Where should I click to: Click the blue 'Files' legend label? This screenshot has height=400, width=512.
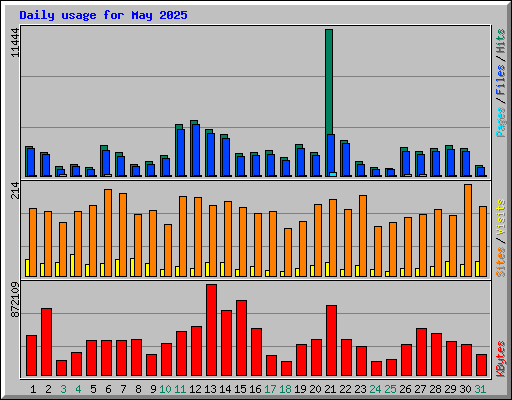(x=501, y=80)
